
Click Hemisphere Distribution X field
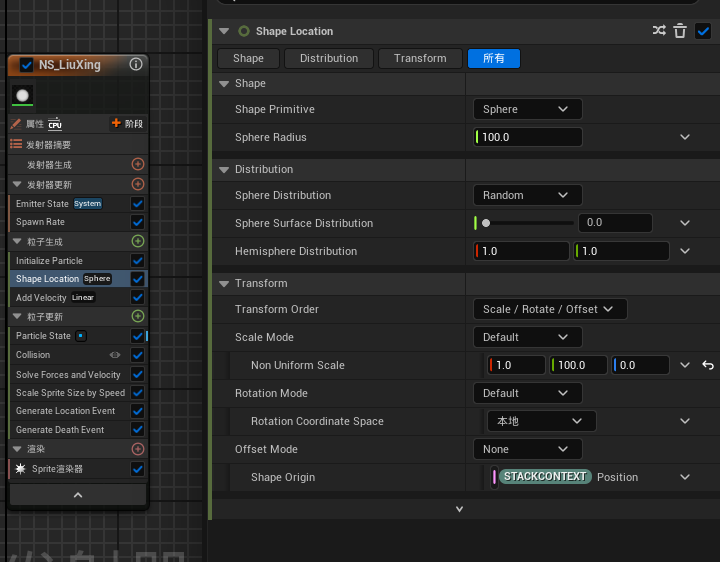pos(521,251)
